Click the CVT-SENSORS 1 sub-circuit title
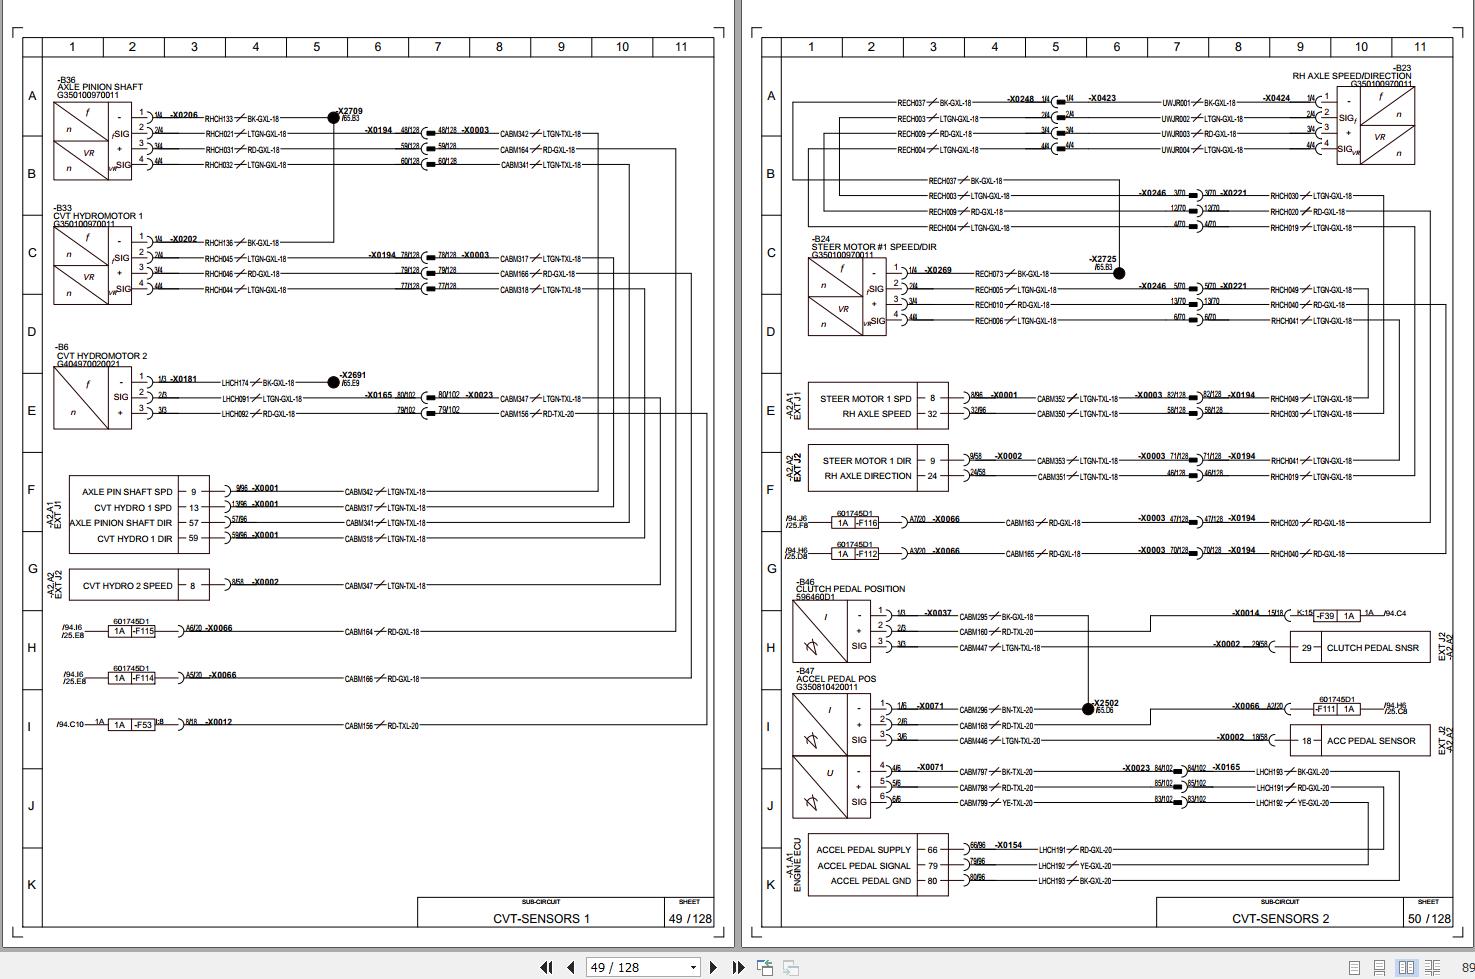This screenshot has width=1475, height=979. (541, 918)
